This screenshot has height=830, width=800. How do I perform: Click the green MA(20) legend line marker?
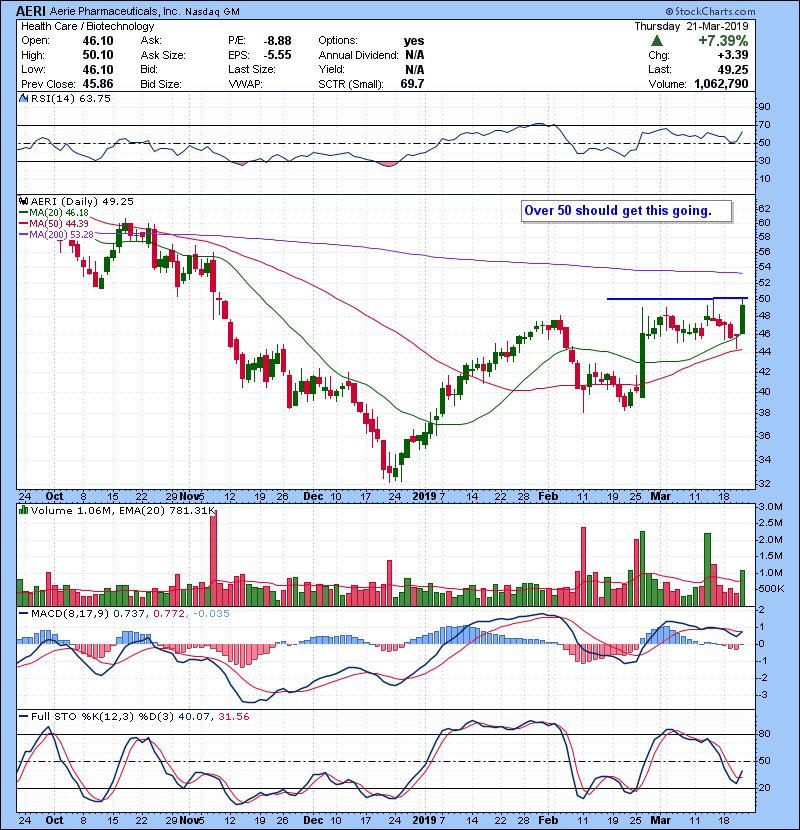pyautogui.click(x=23, y=212)
